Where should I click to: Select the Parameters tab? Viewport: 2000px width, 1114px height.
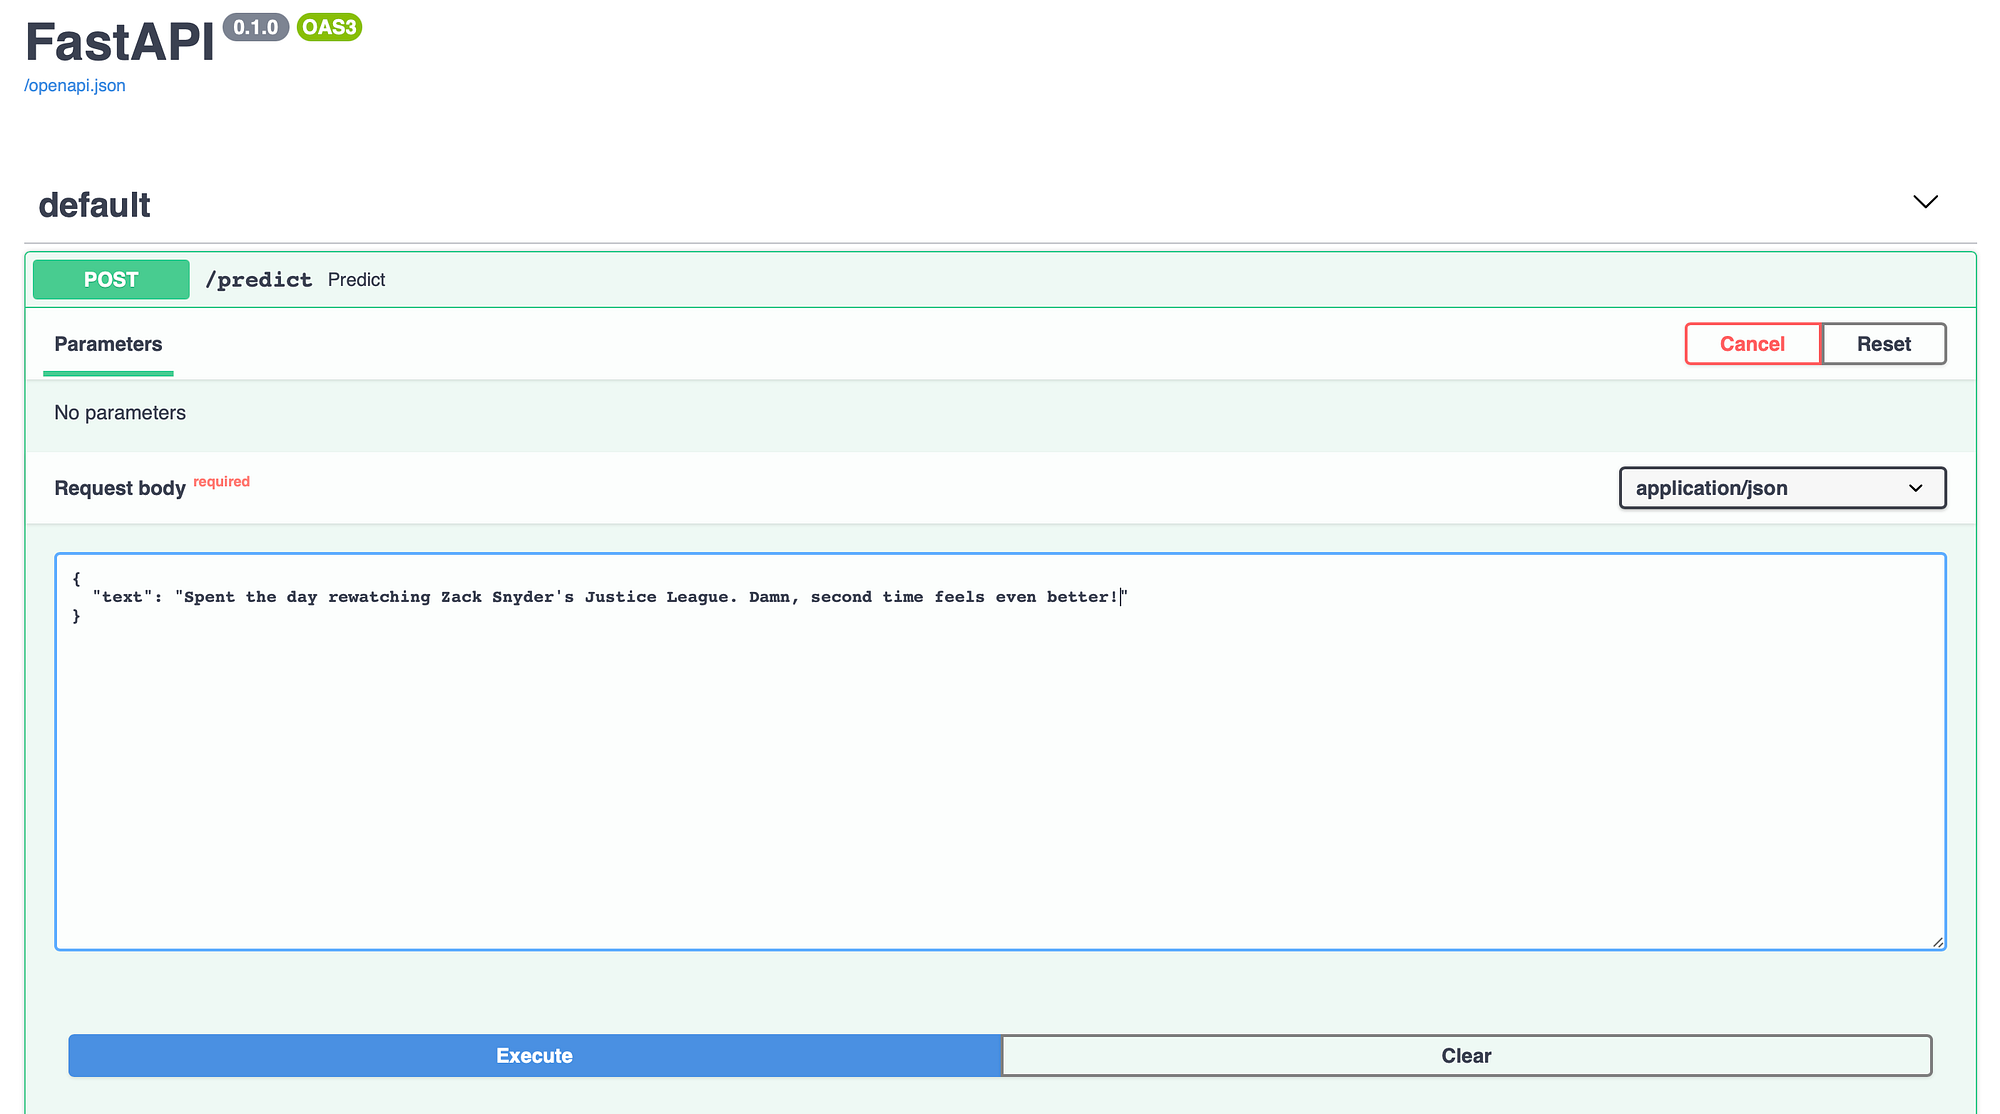point(108,345)
